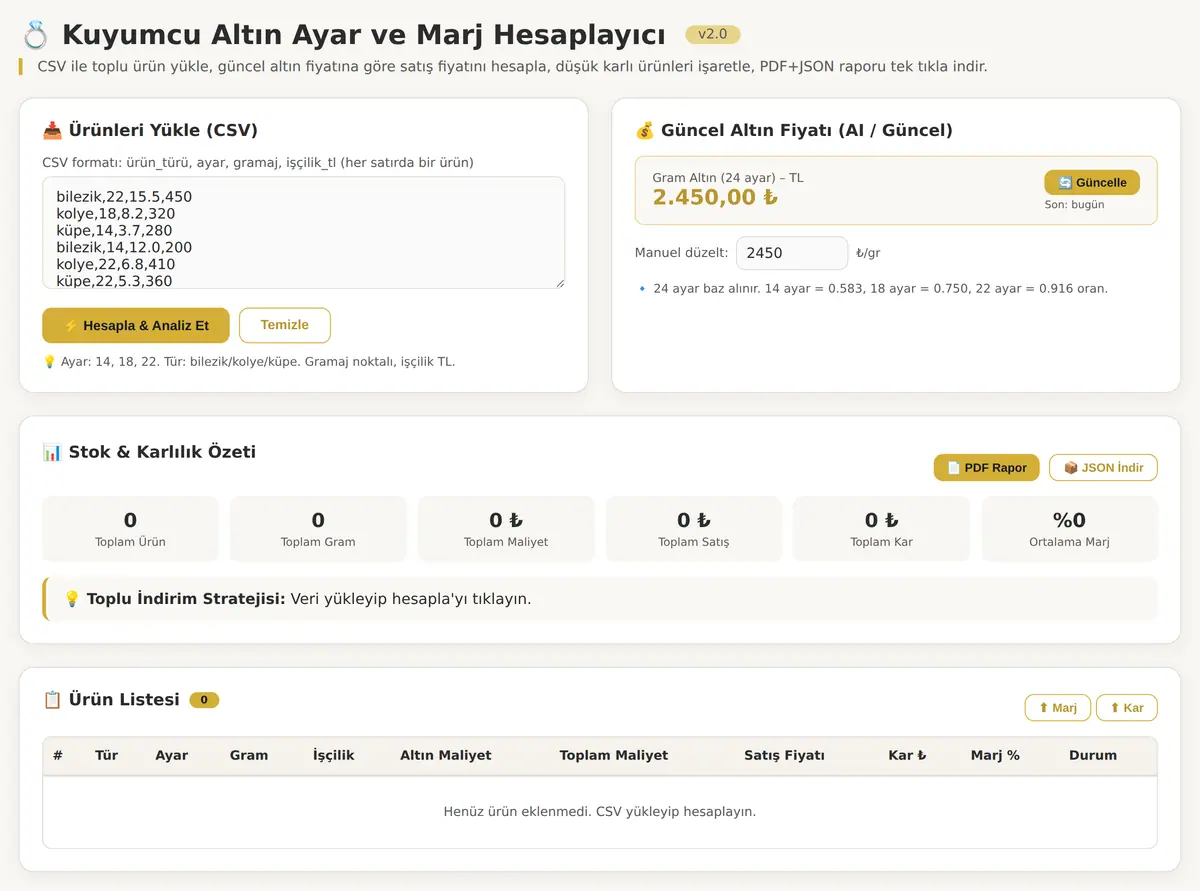Click 'Henüz ürün eklenmedi' empty table message
The width and height of the screenshot is (1200, 891).
(x=600, y=811)
